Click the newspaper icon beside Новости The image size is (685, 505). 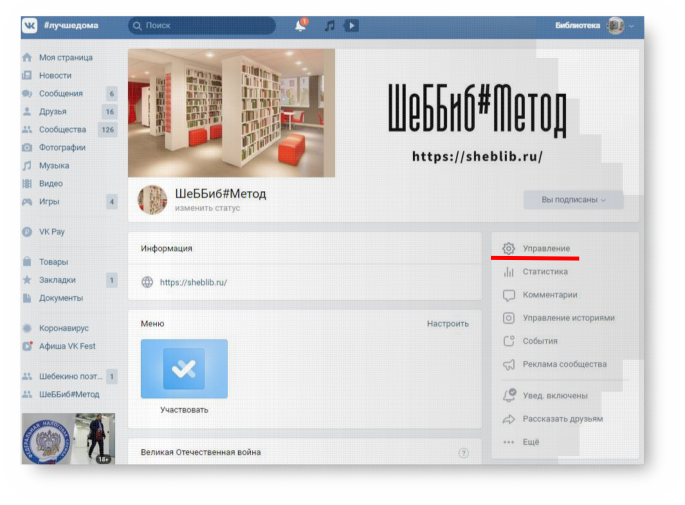point(27,76)
